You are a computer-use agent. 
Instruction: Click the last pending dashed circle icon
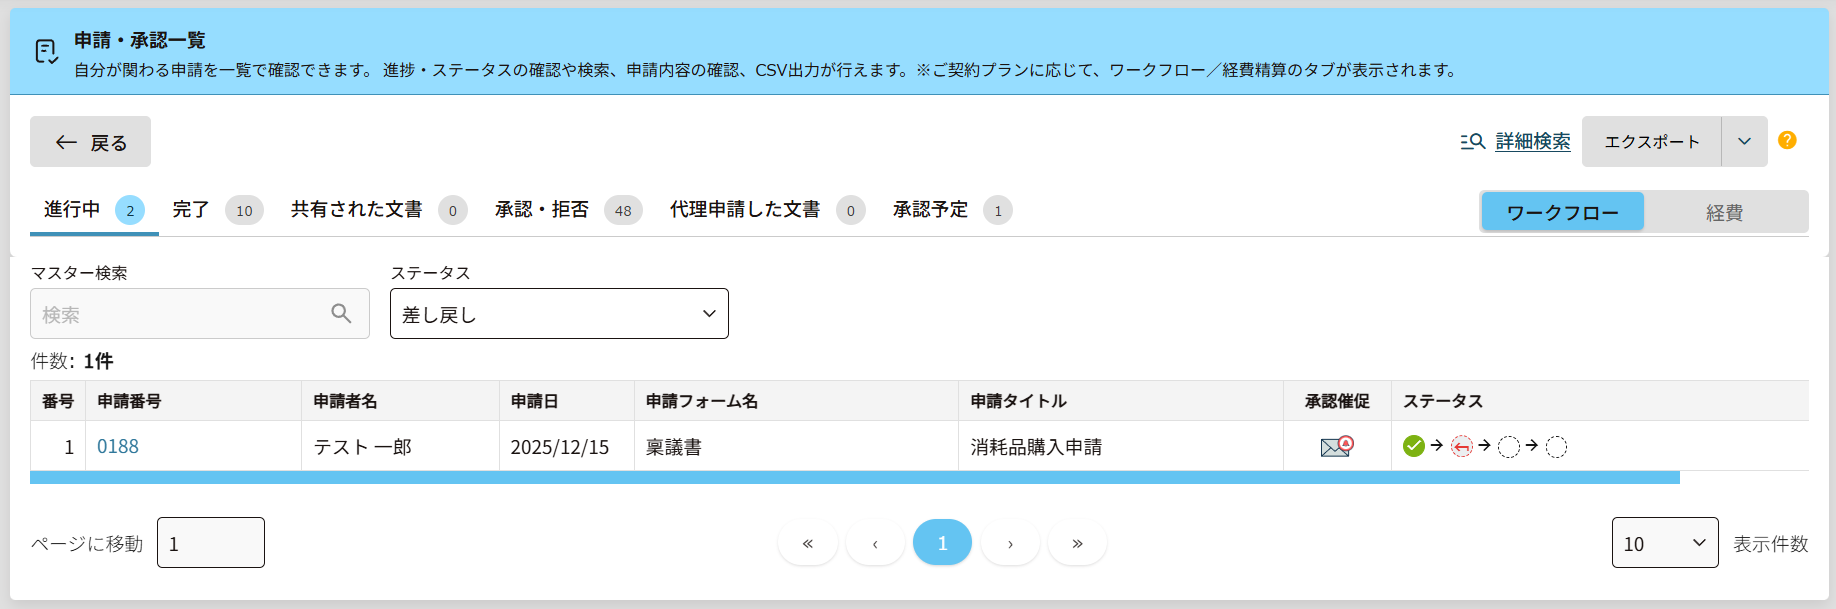click(1556, 447)
